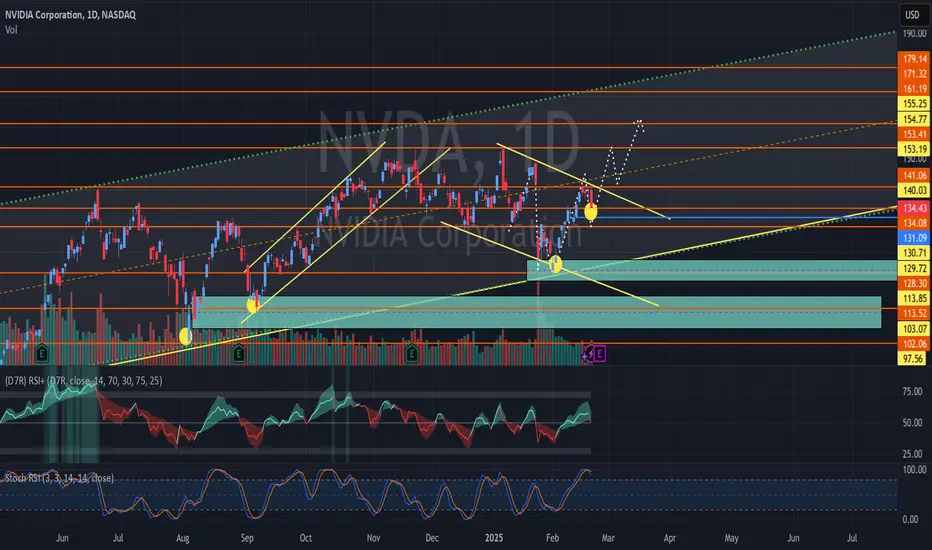Click the 0.00 Stoch RSI scale value
The width and height of the screenshot is (932, 550).
[x=910, y=520]
